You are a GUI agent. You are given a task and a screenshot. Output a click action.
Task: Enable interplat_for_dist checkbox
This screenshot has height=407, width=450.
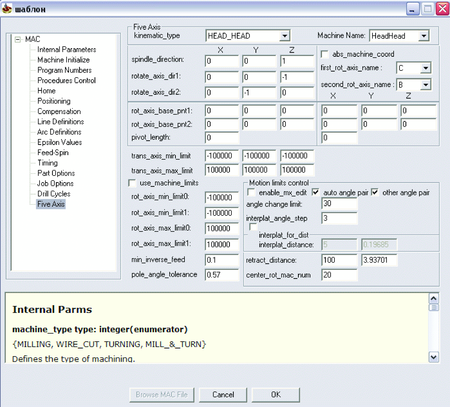pyautogui.click(x=253, y=227)
